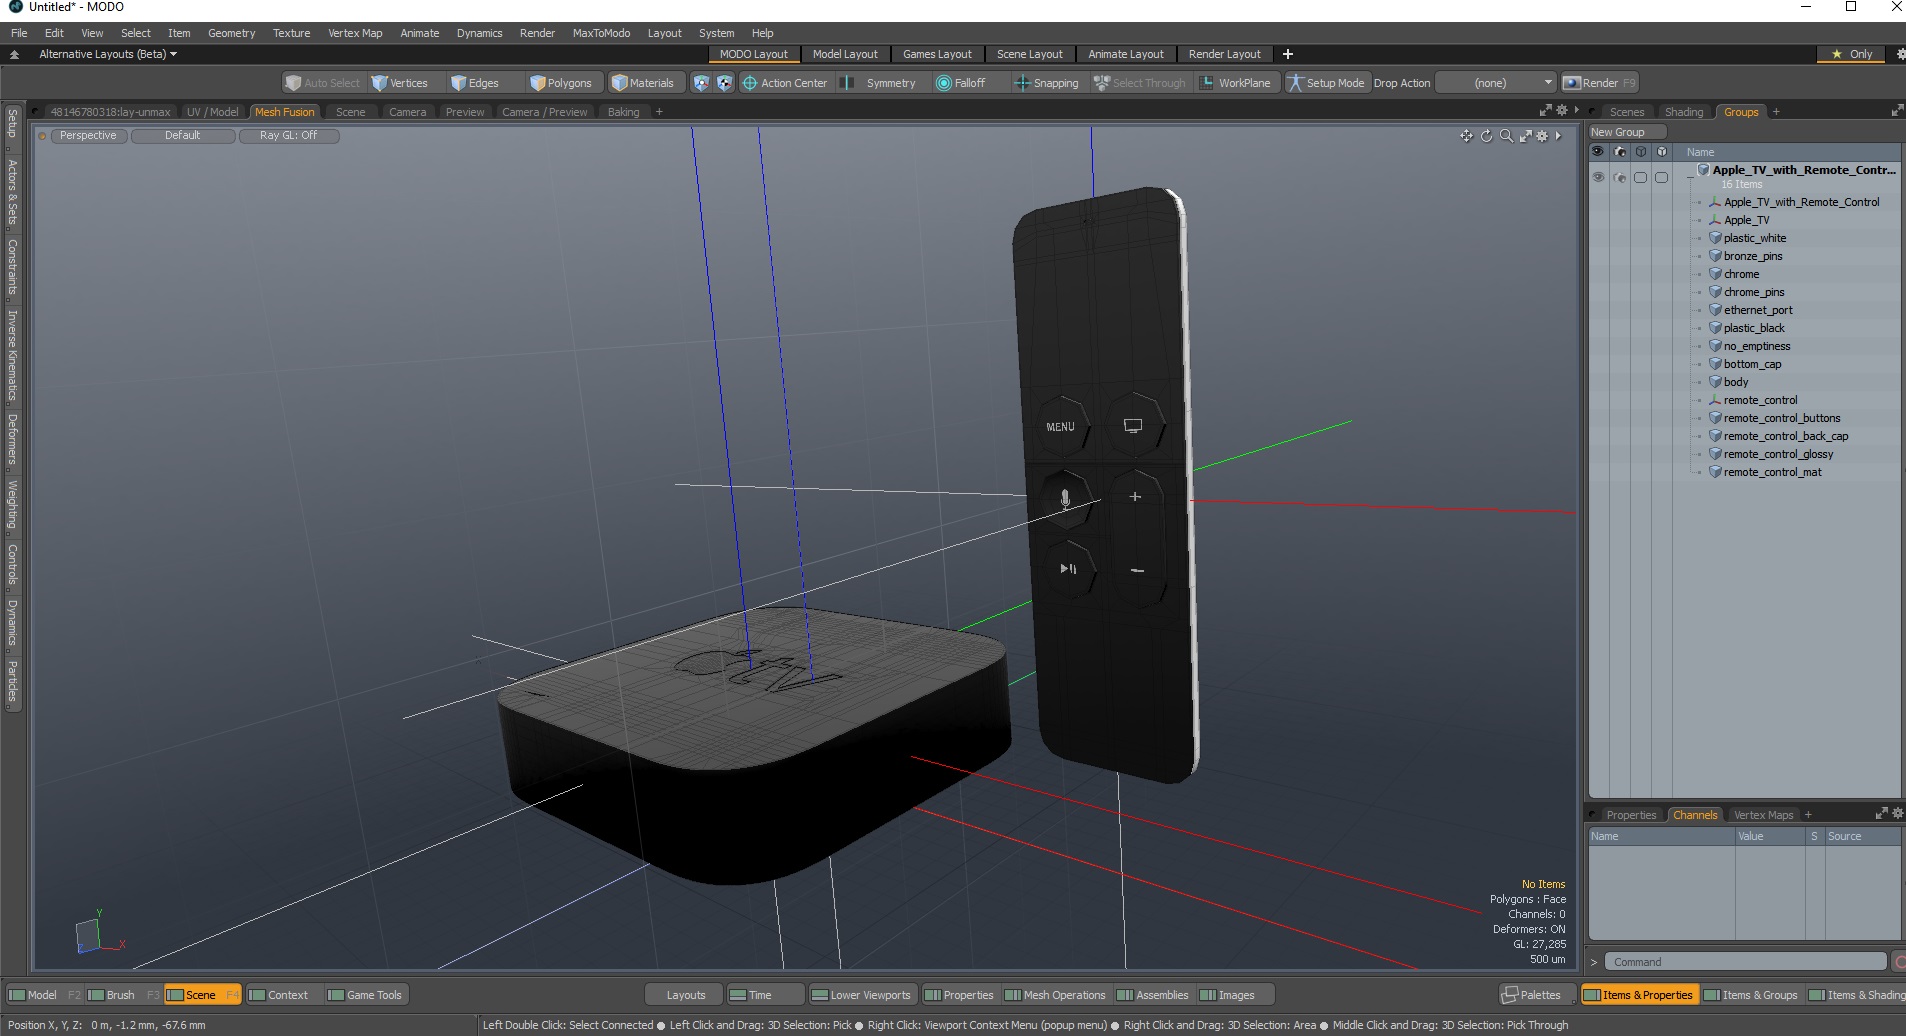Click eye column header in Groups list
Screen dimensions: 1906x1036
1598,152
